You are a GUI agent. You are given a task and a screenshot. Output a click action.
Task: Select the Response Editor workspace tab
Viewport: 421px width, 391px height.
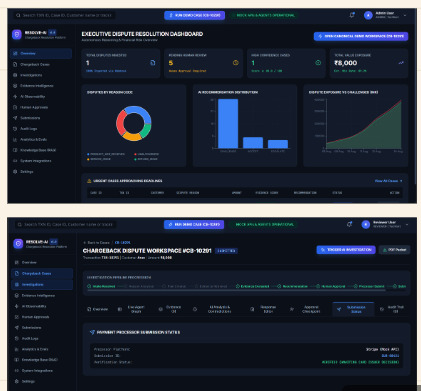264,309
